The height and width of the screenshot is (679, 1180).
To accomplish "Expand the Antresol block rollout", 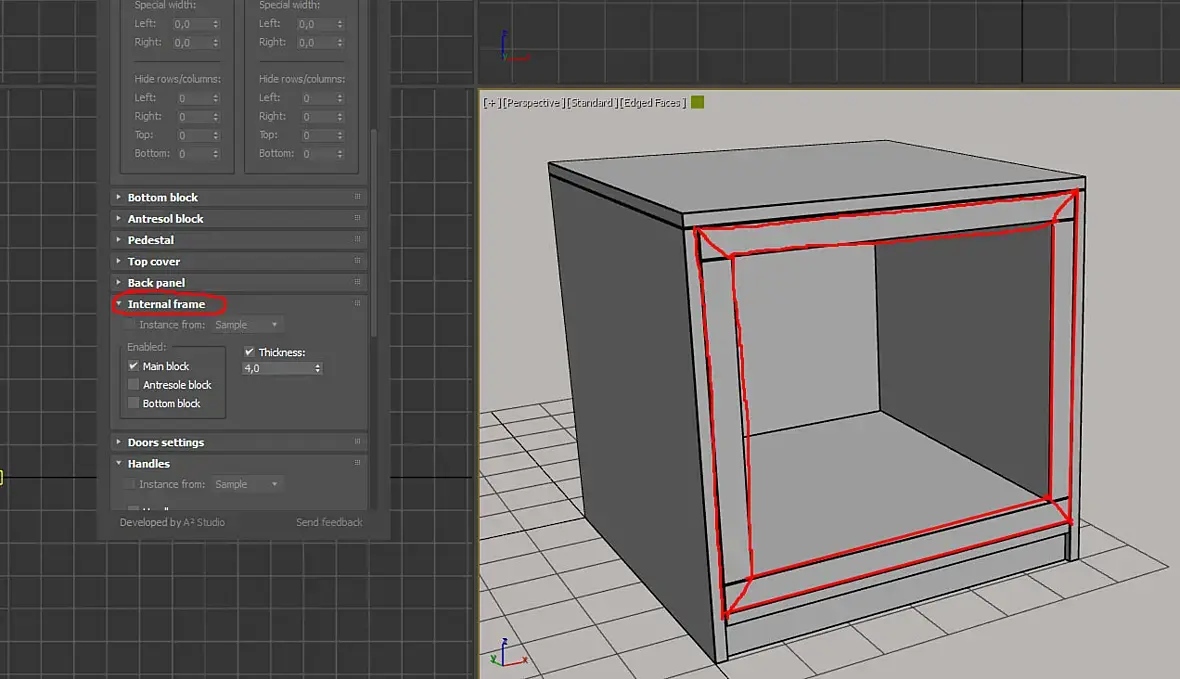I will click(x=165, y=219).
